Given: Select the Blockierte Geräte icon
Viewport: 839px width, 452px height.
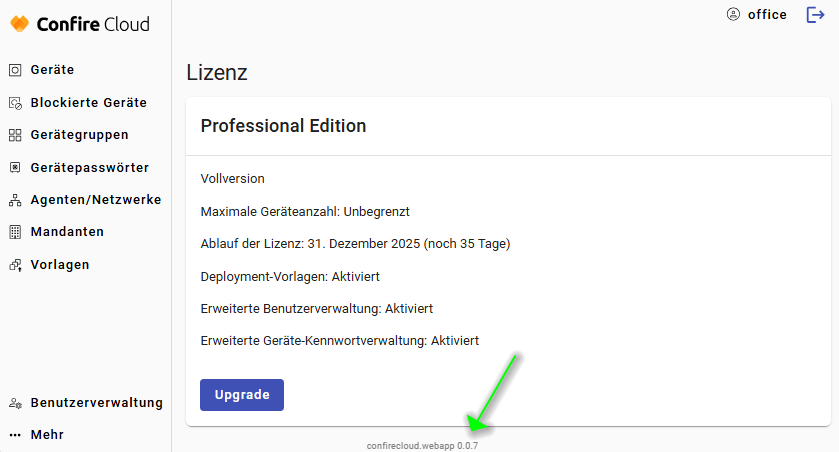Looking at the screenshot, I should click(15, 103).
